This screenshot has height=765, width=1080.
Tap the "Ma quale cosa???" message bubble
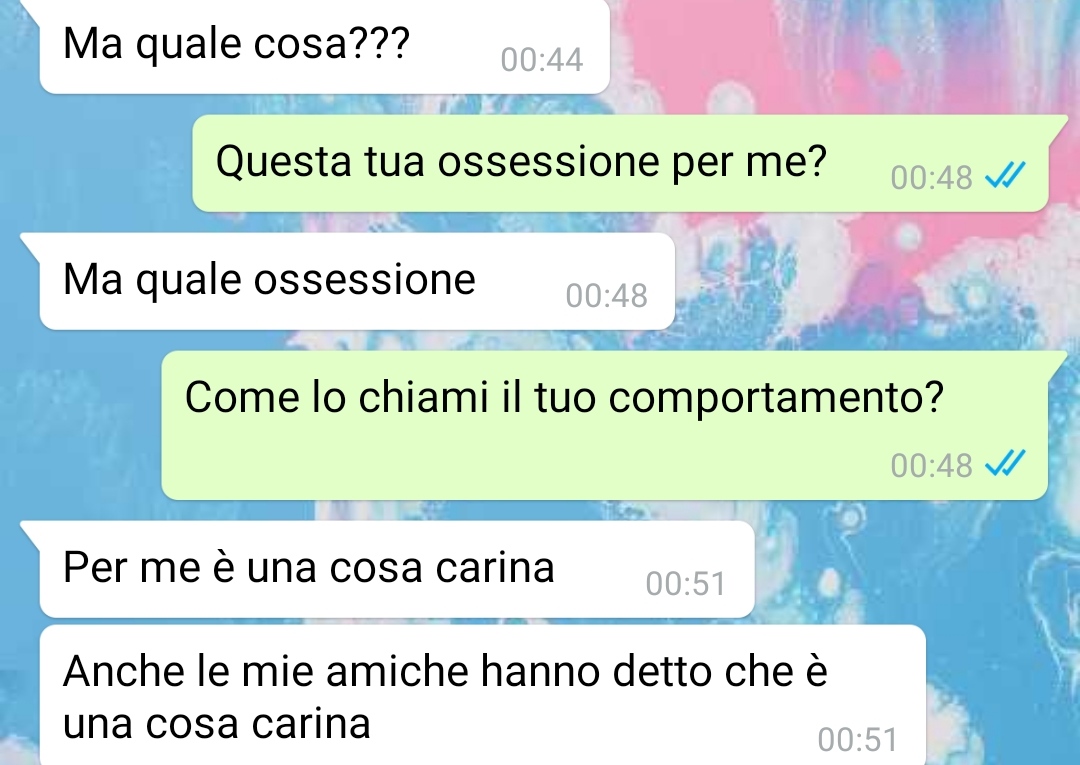(324, 45)
